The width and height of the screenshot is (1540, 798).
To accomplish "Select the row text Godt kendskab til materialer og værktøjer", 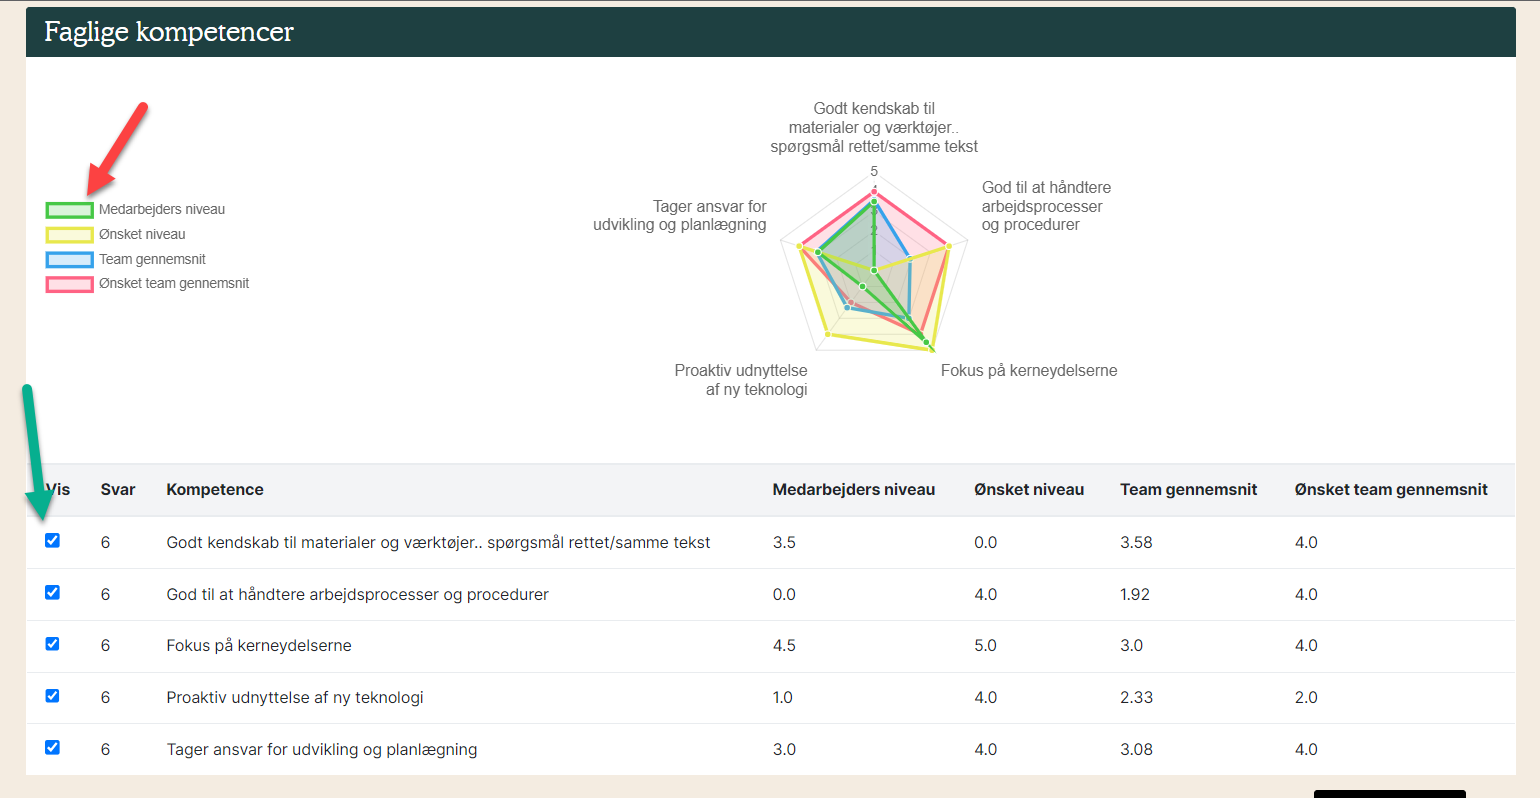I will pyautogui.click(x=438, y=543).
